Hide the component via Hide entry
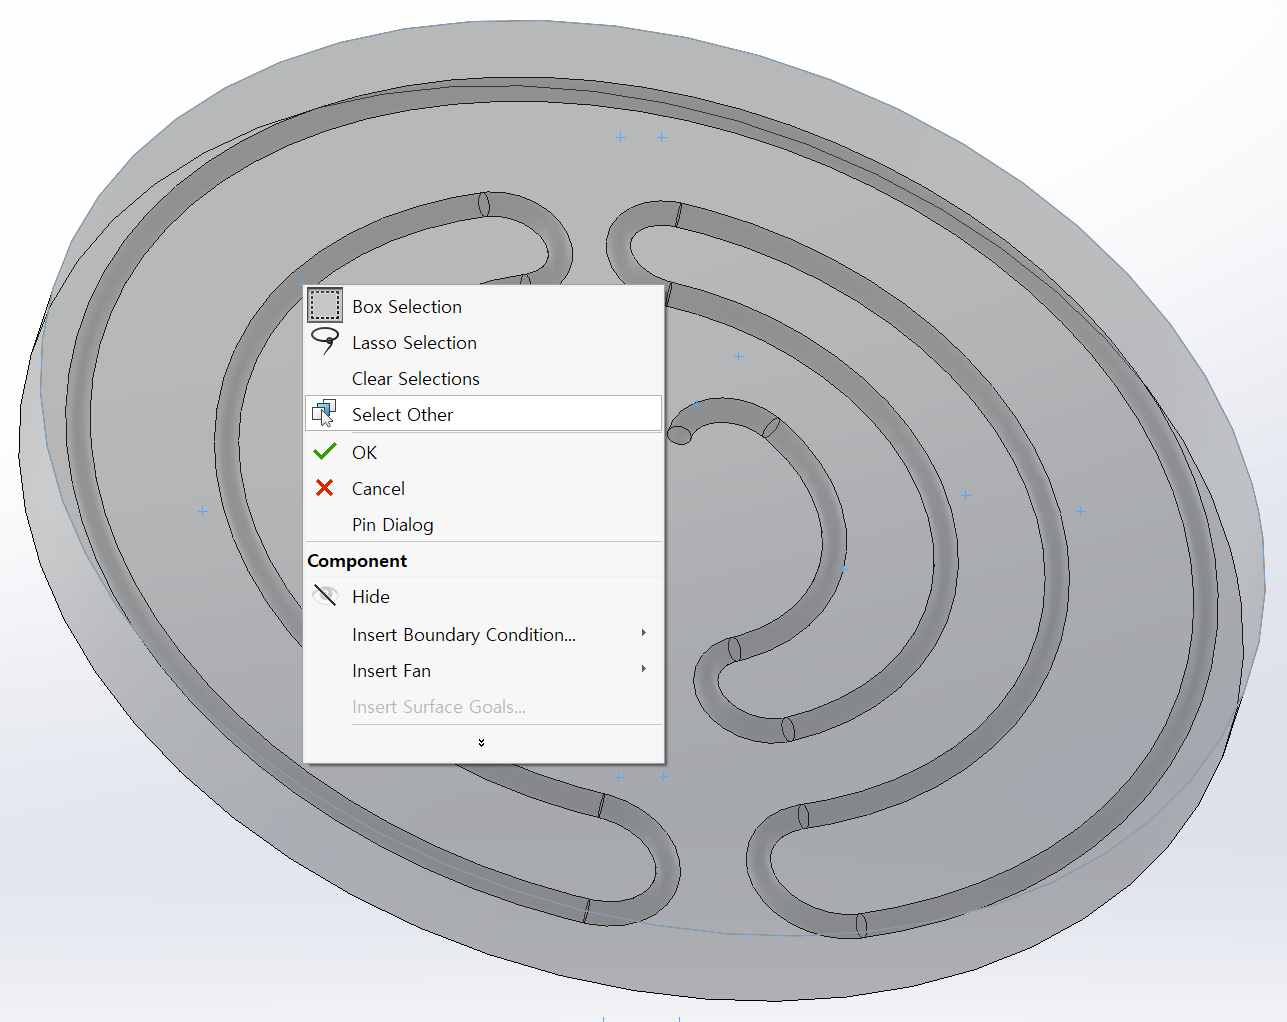This screenshot has height=1022, width=1287. tap(483, 596)
